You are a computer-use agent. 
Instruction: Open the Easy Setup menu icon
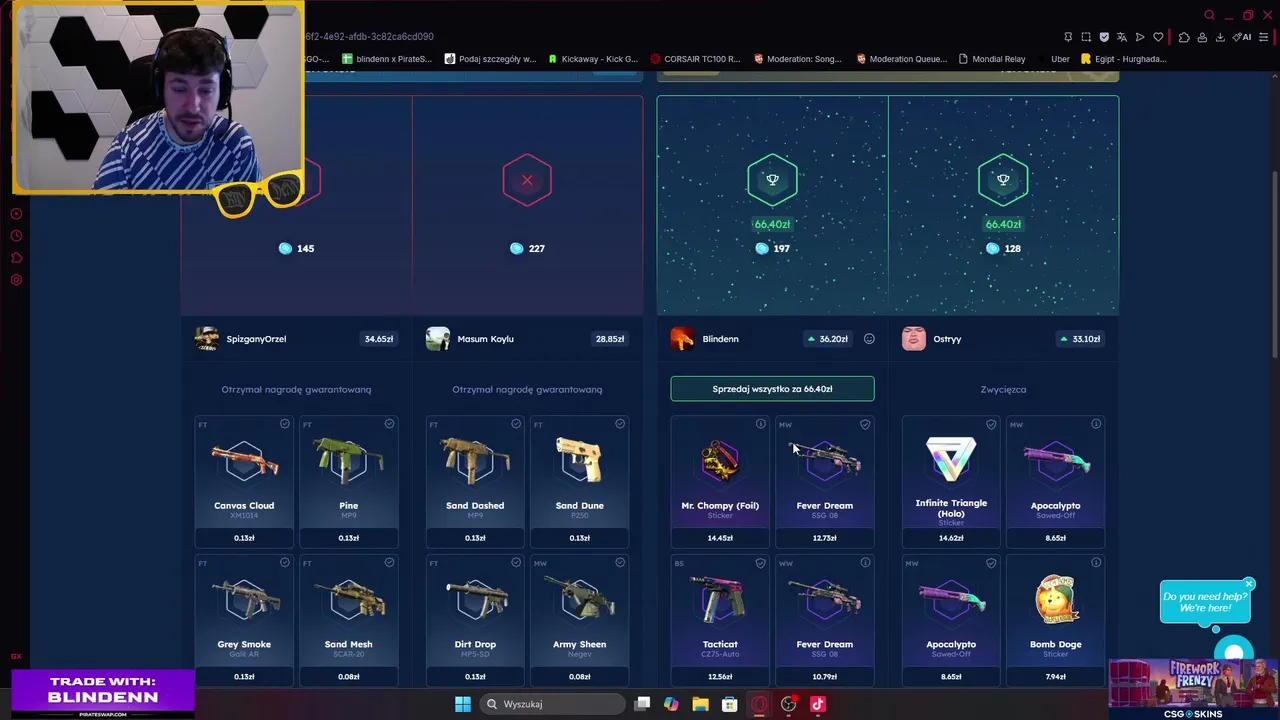[x=1263, y=37]
